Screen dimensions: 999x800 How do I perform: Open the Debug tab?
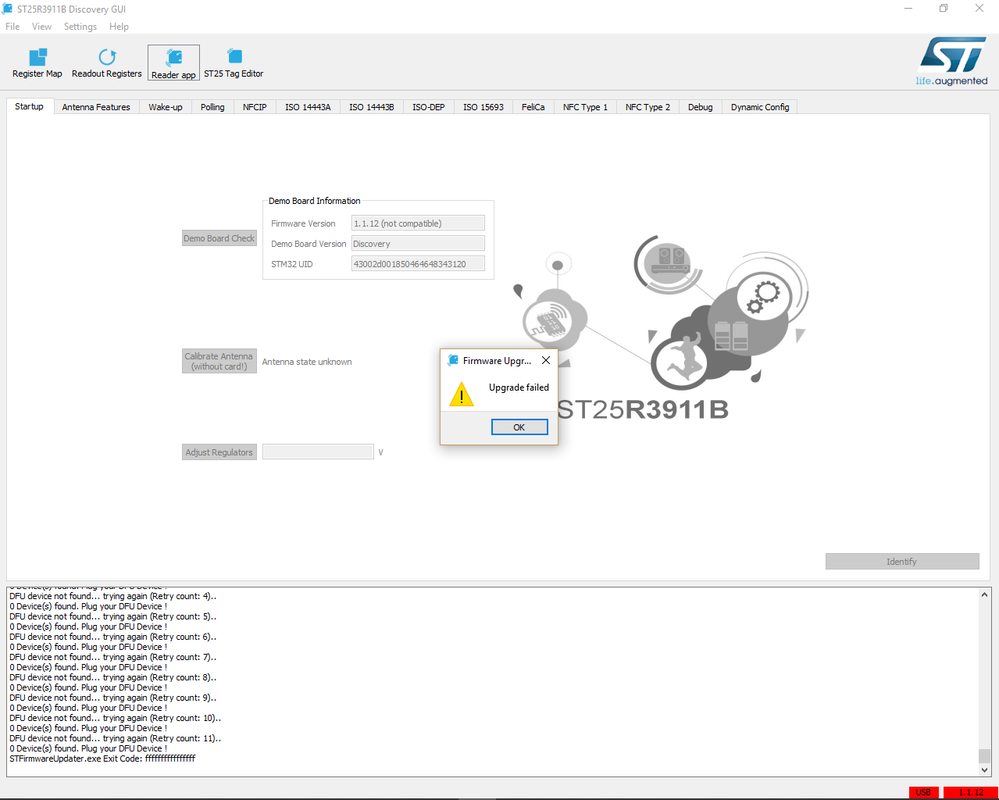tap(700, 107)
